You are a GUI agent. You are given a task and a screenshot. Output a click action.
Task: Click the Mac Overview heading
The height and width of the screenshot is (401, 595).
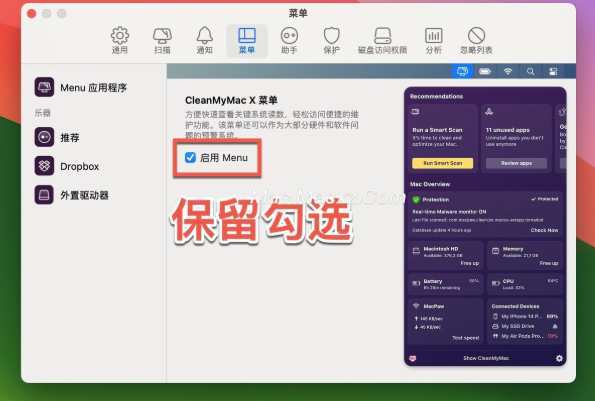coord(430,184)
